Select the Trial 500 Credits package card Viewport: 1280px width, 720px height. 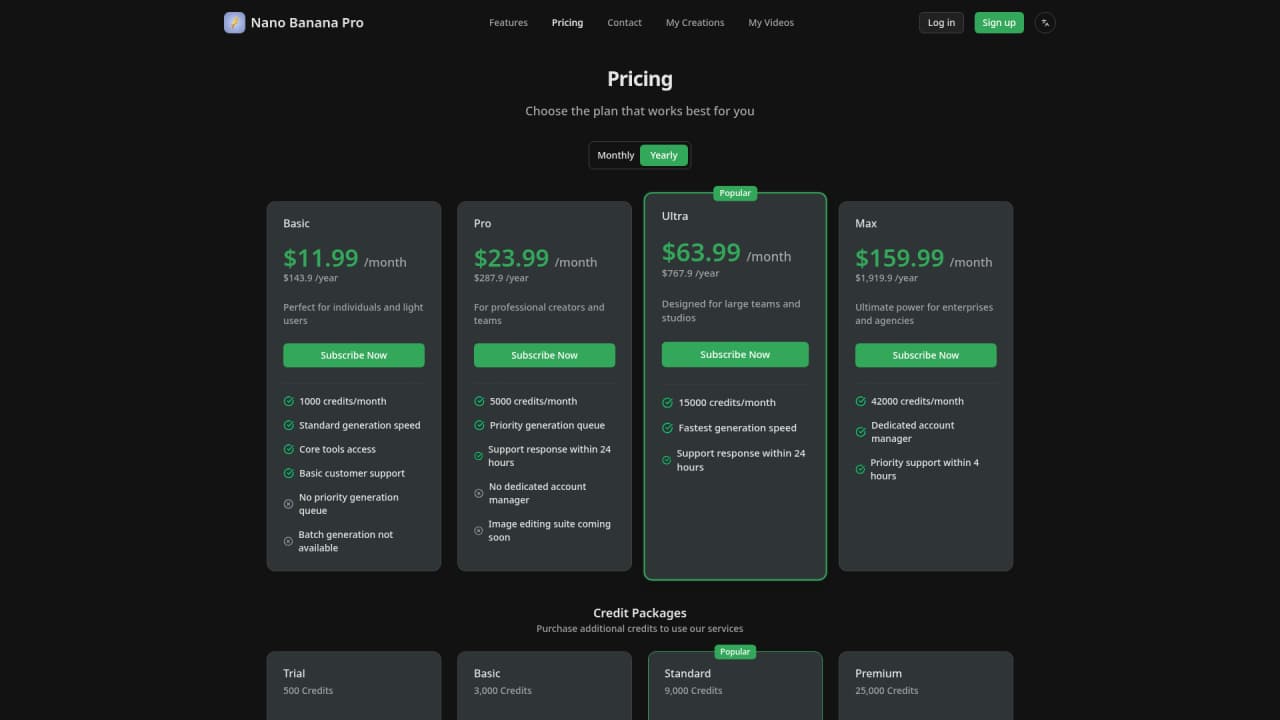[354, 686]
